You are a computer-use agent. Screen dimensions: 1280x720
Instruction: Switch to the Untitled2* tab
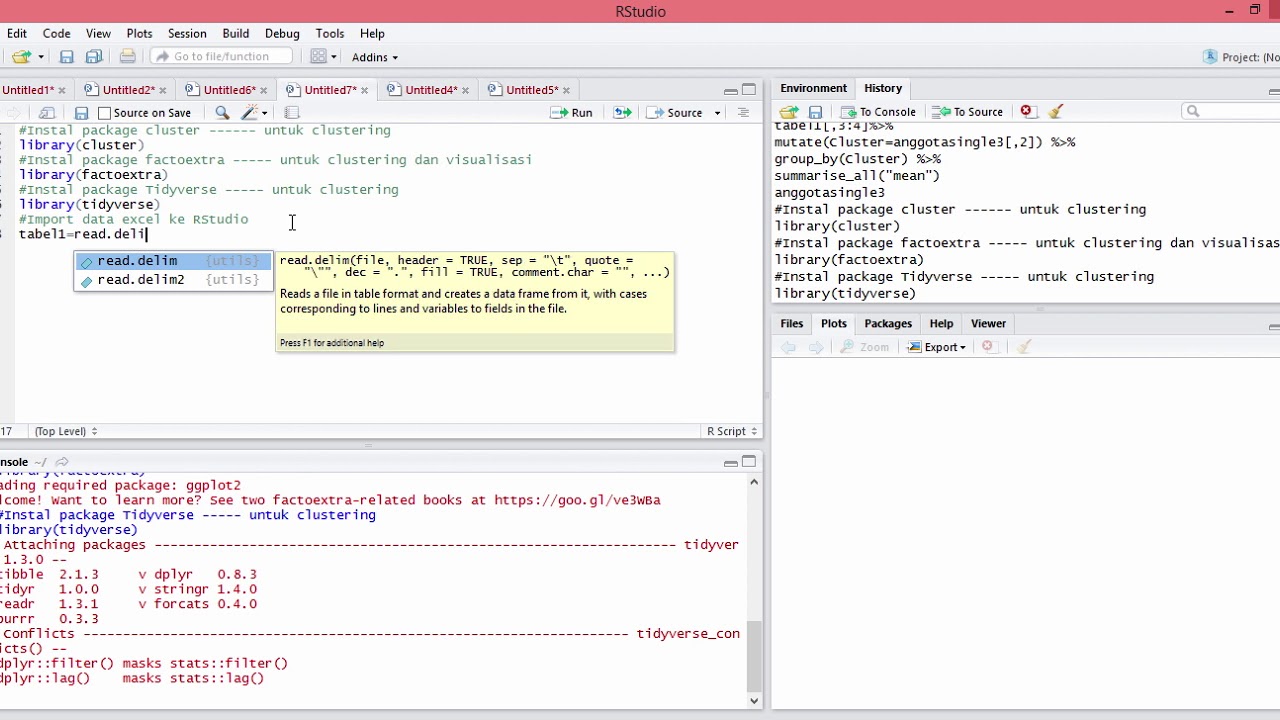click(128, 90)
